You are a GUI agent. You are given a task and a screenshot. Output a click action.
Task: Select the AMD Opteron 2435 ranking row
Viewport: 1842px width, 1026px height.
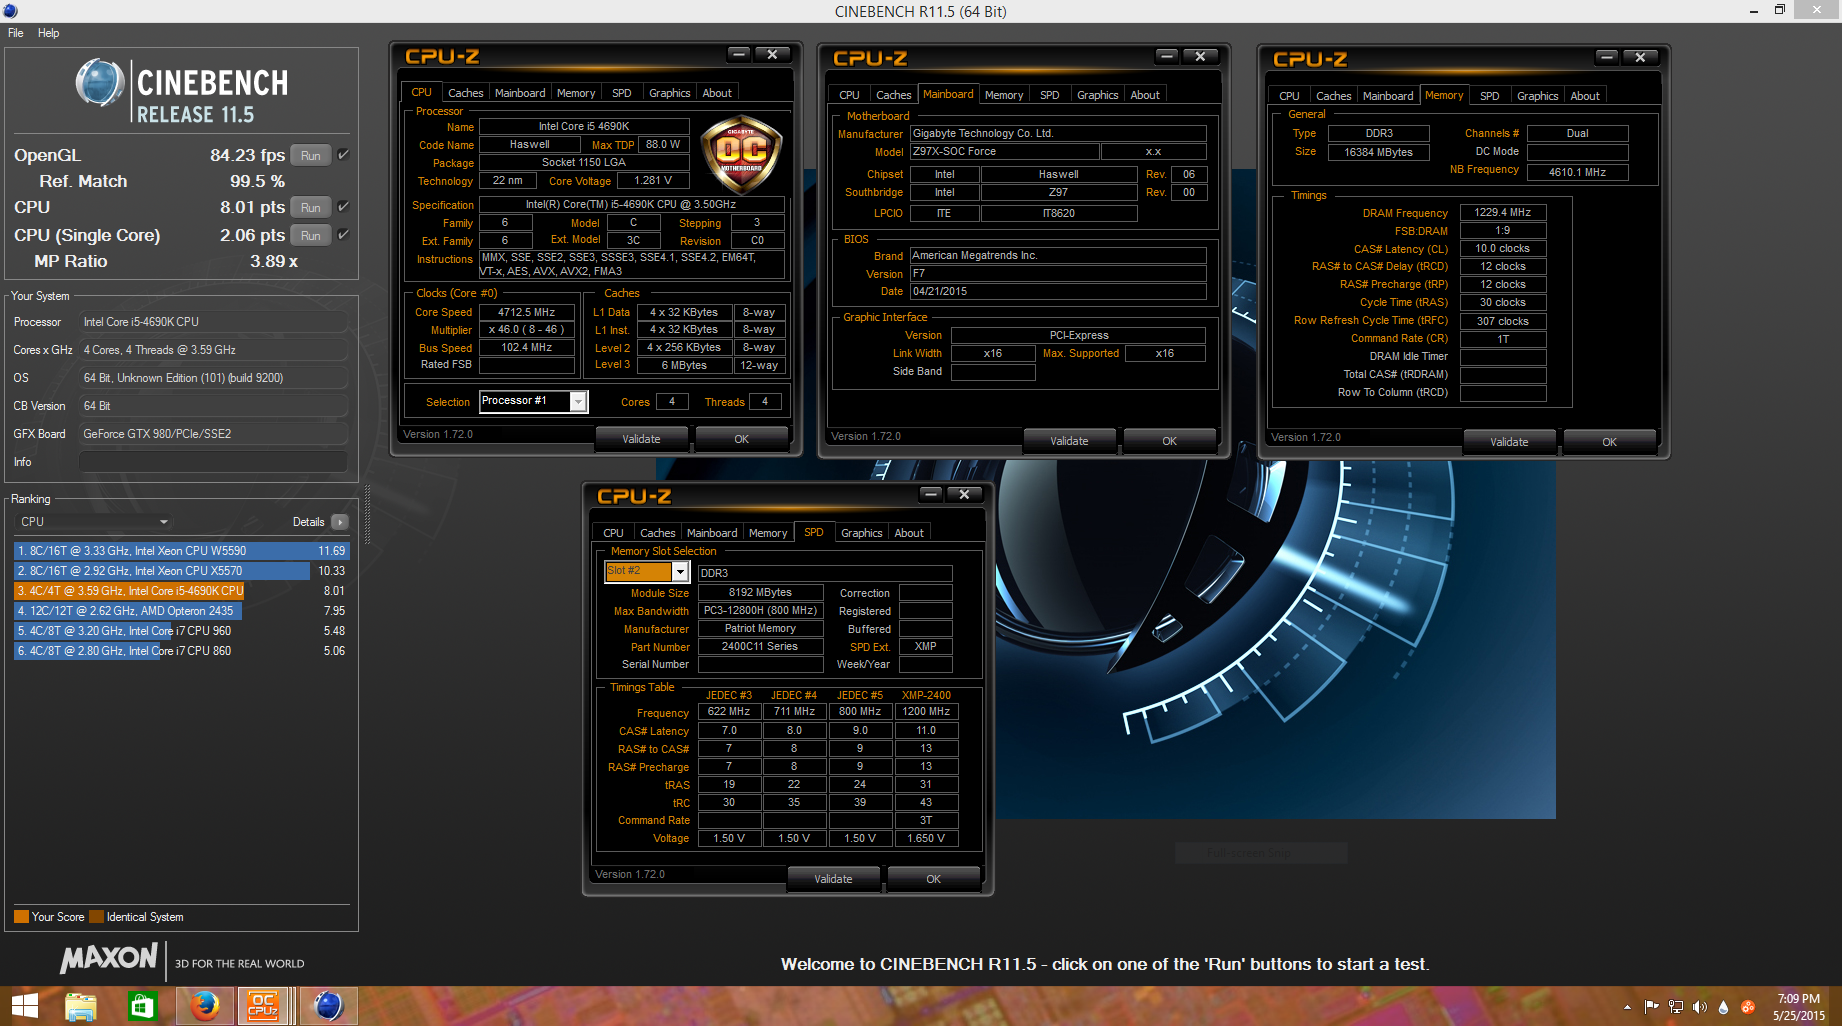(181, 611)
